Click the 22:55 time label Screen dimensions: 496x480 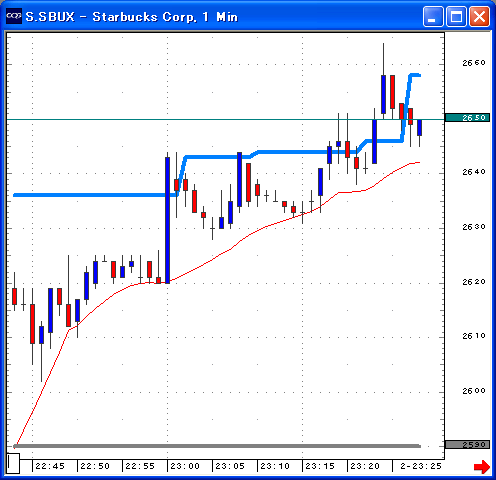pyautogui.click(x=140, y=466)
